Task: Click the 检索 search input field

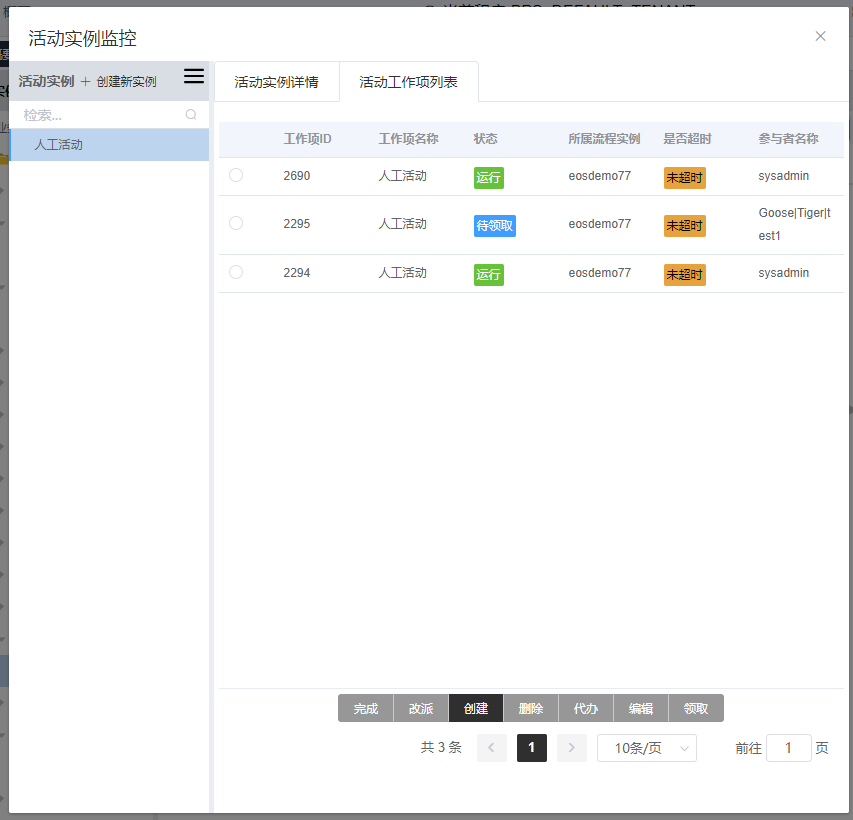Action: tap(100, 115)
